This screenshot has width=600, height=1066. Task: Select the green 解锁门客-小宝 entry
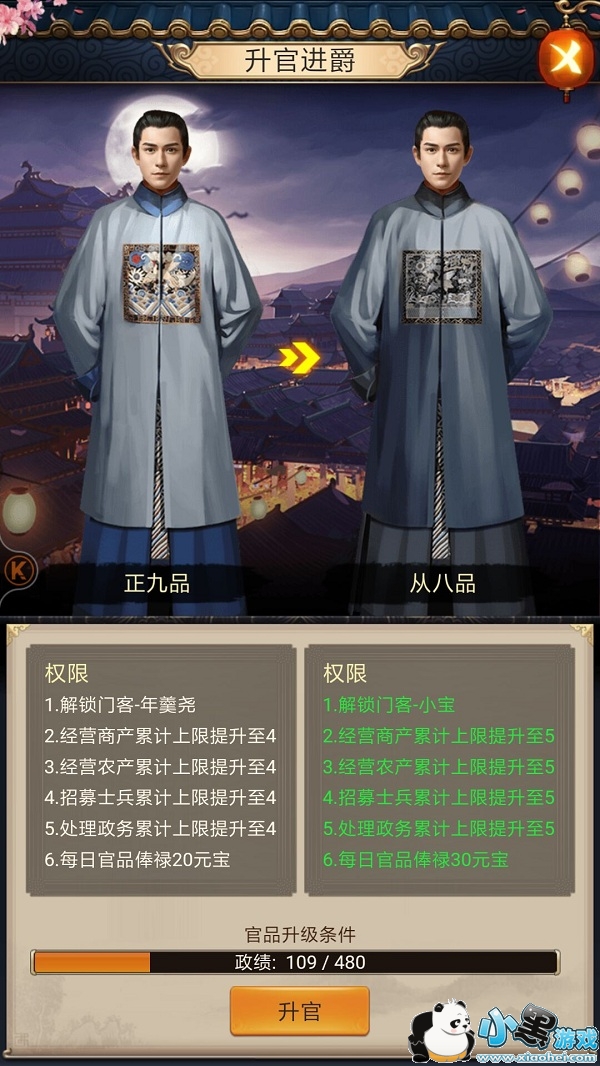tap(389, 705)
